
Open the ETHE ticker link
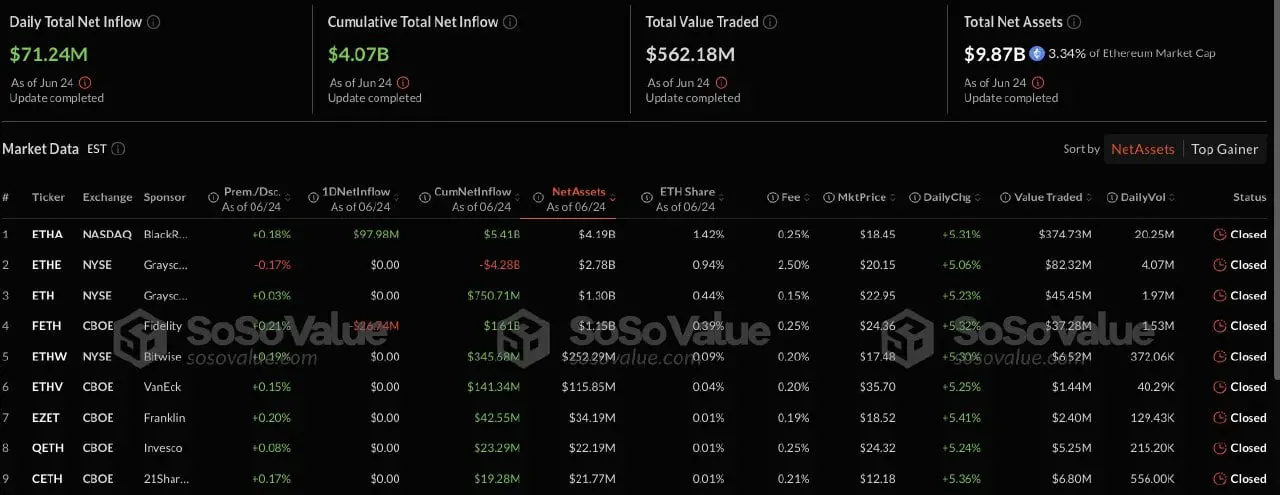[x=47, y=265]
